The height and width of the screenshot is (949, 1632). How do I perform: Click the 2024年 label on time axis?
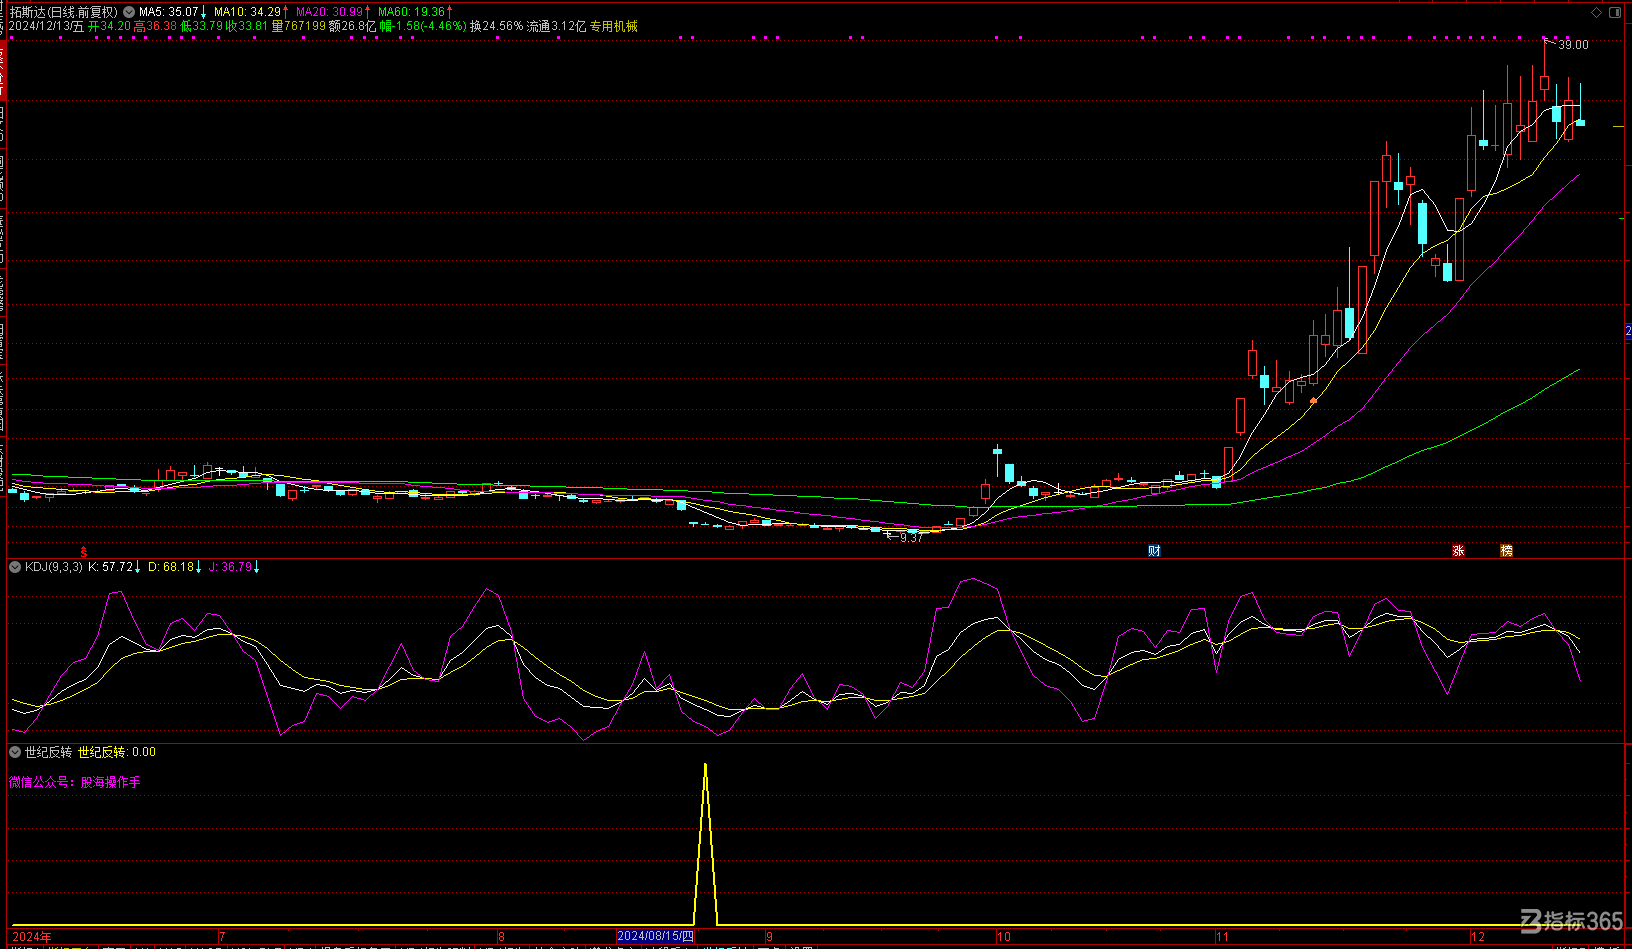[x=32, y=937]
